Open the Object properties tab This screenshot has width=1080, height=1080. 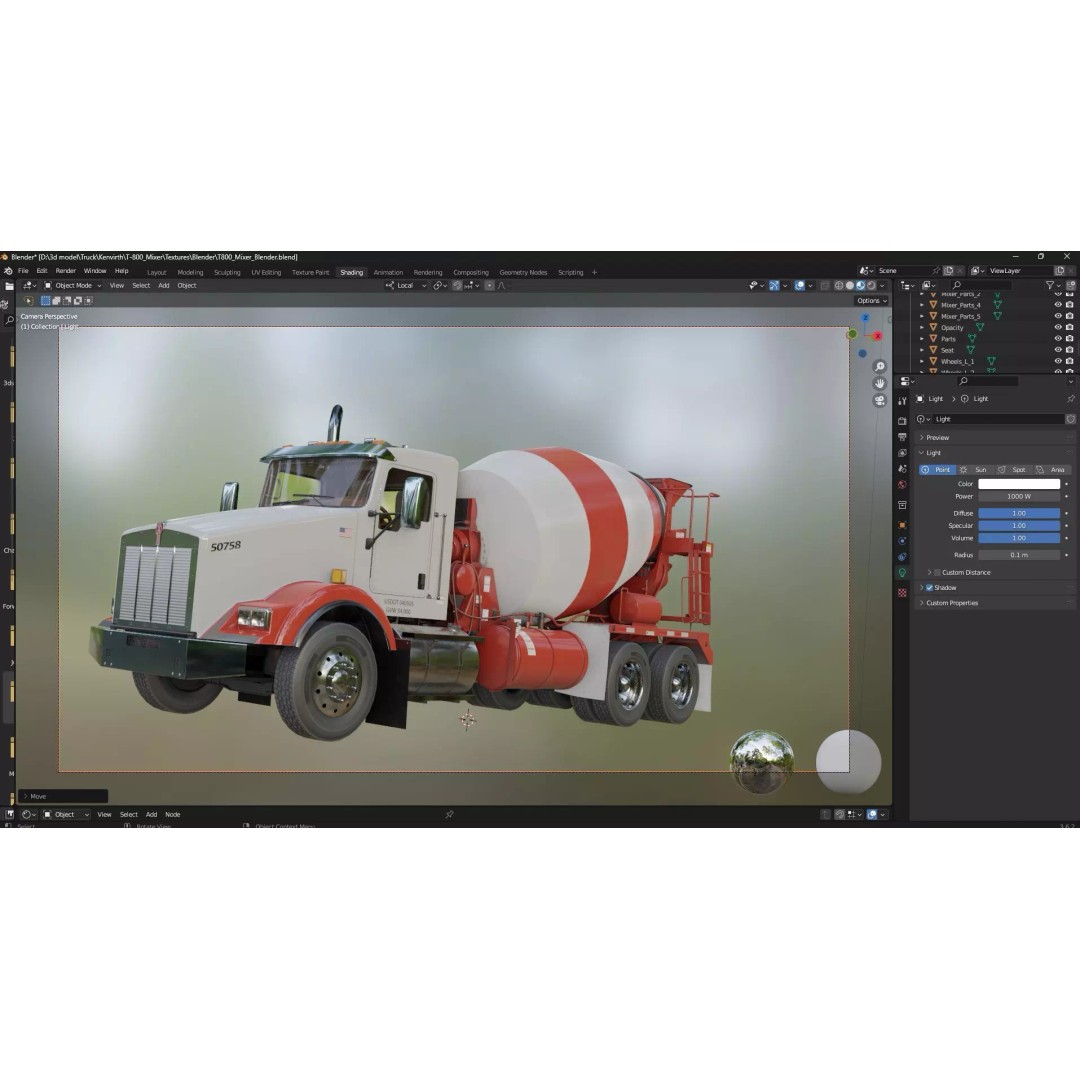click(x=902, y=525)
